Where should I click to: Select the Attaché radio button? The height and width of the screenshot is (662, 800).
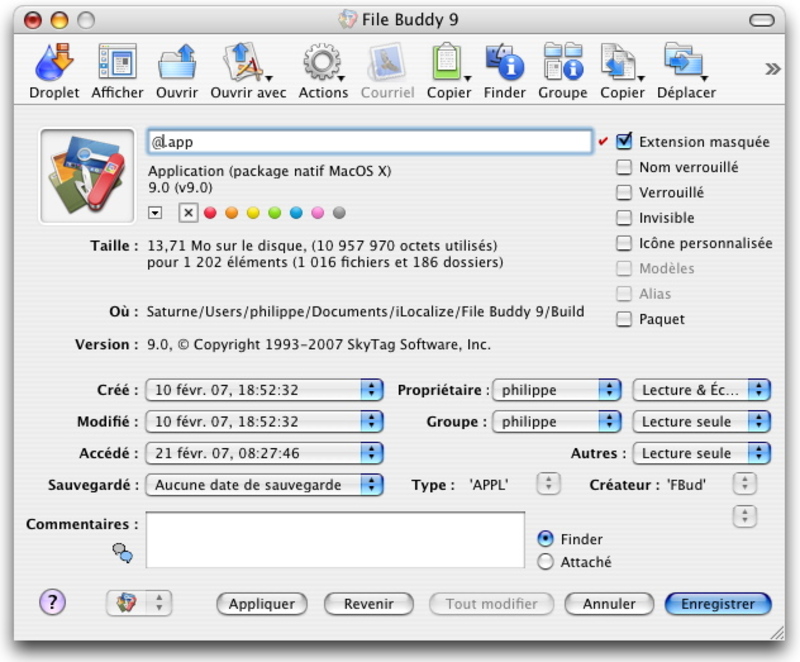click(x=545, y=562)
